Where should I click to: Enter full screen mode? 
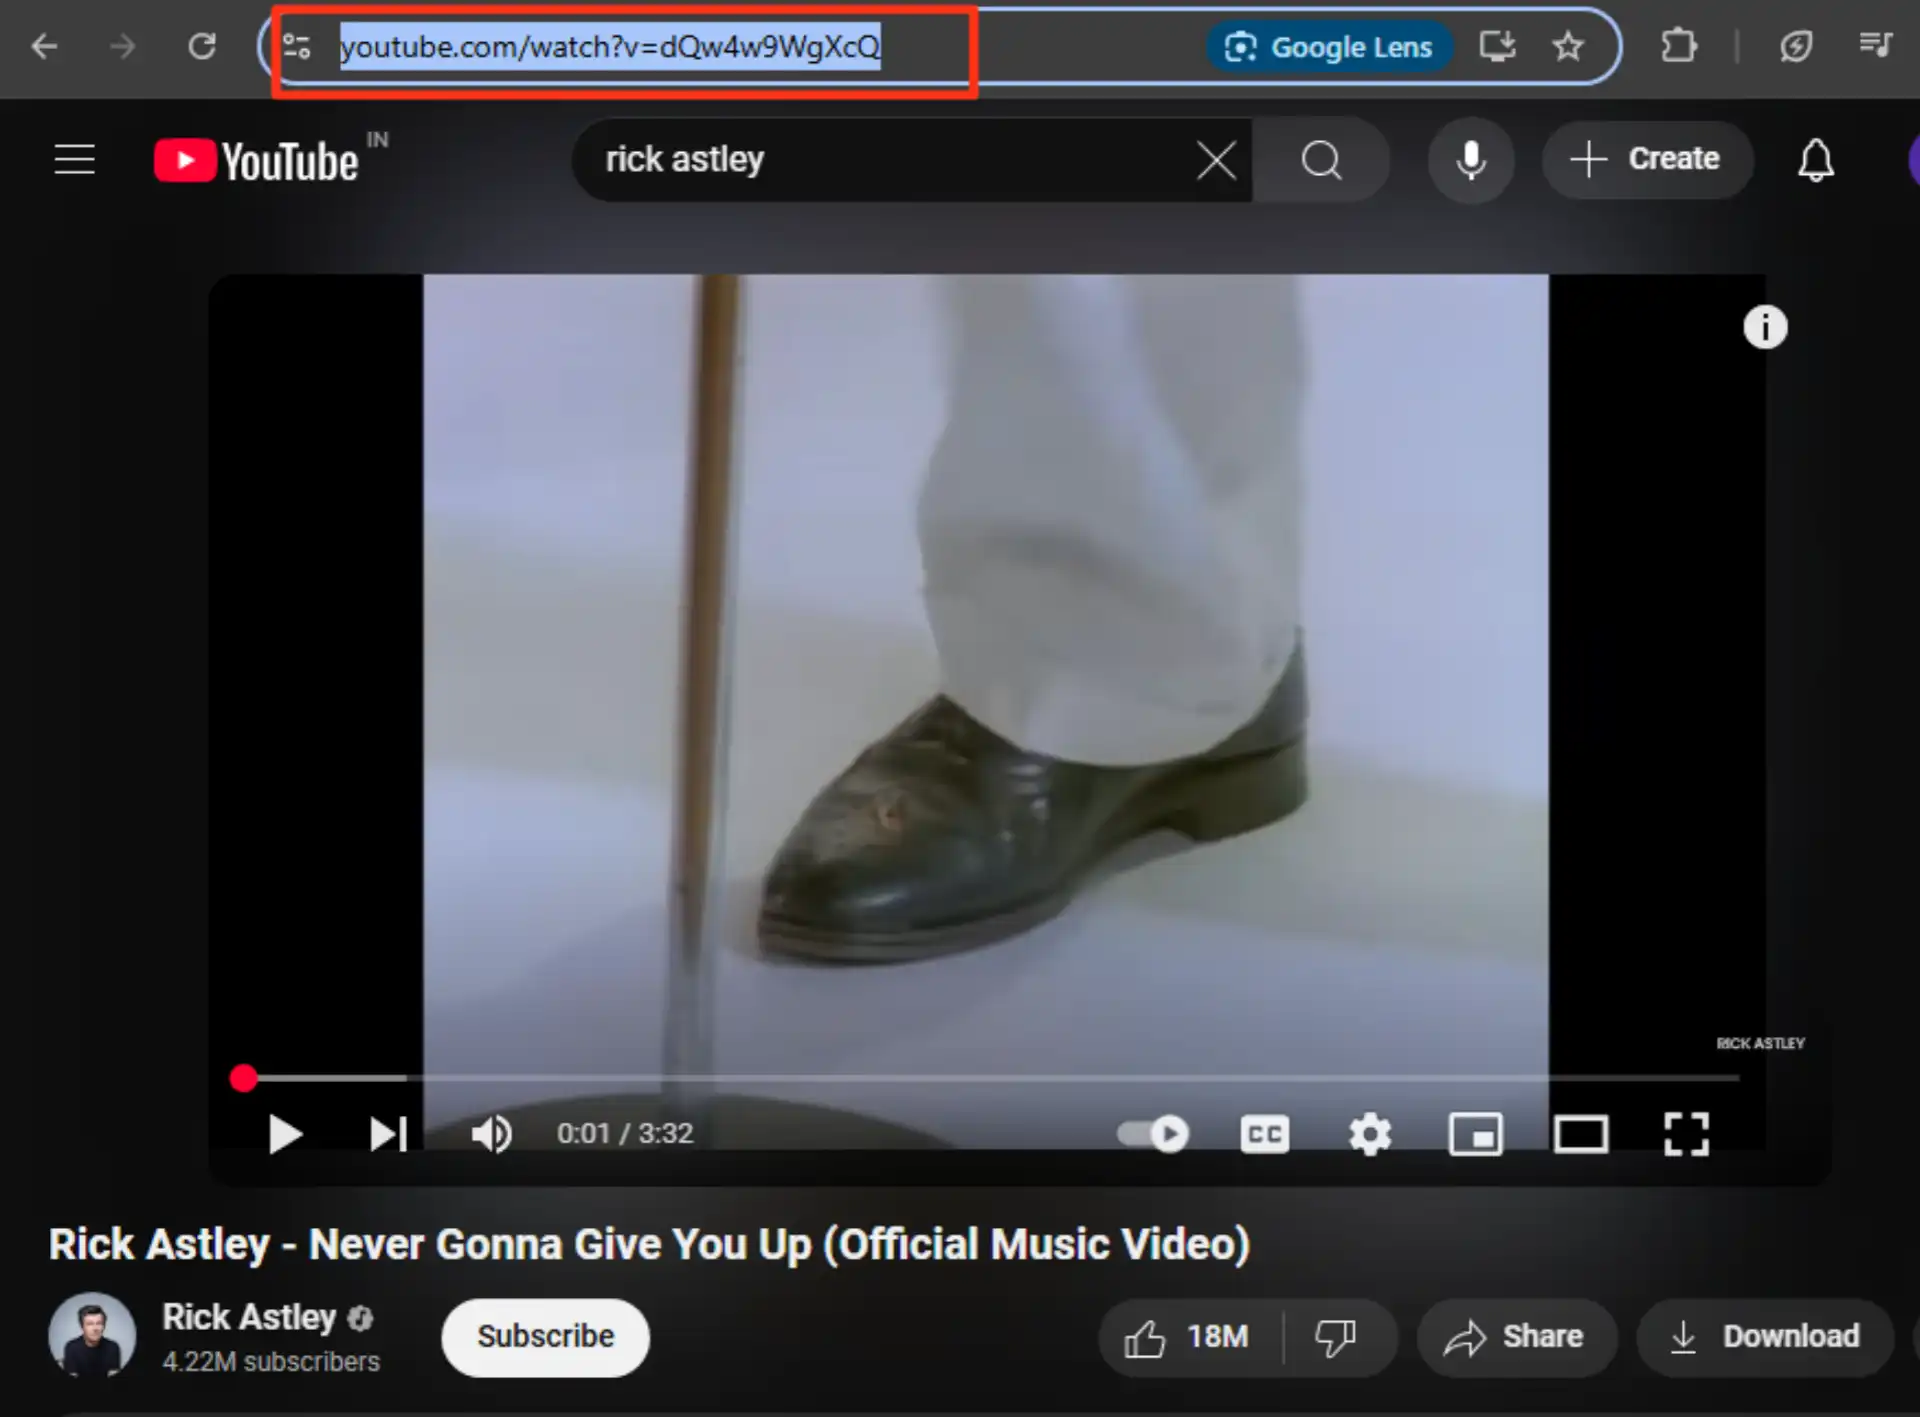1686,1134
